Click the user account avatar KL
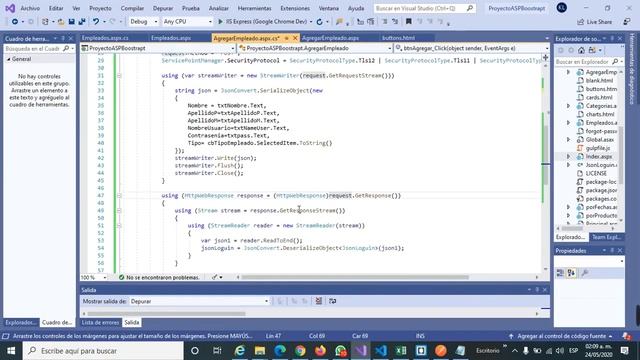The image size is (640, 360). [562, 7]
